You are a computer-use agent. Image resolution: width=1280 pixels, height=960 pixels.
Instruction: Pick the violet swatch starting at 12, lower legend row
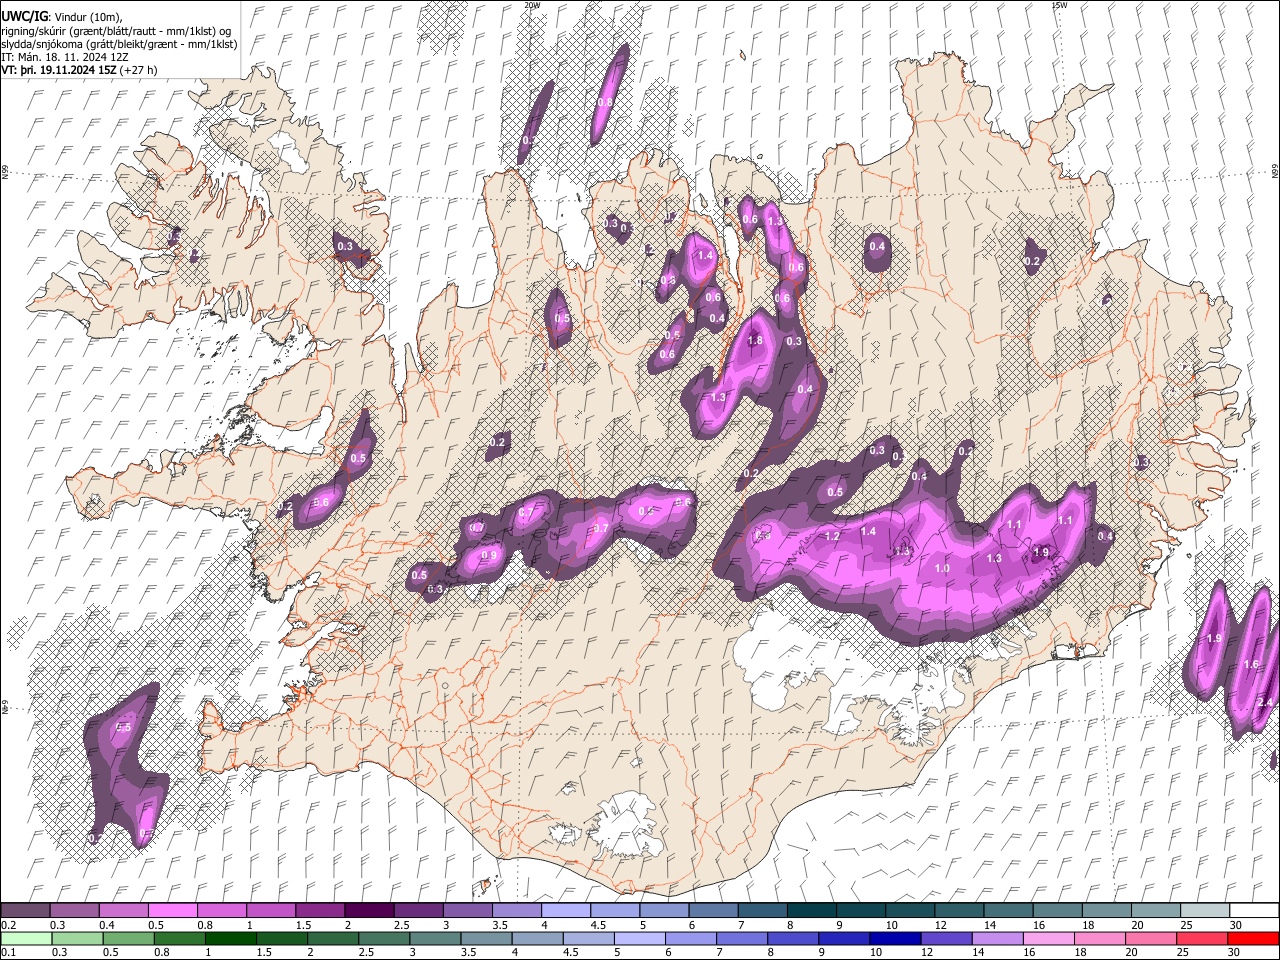click(x=947, y=939)
